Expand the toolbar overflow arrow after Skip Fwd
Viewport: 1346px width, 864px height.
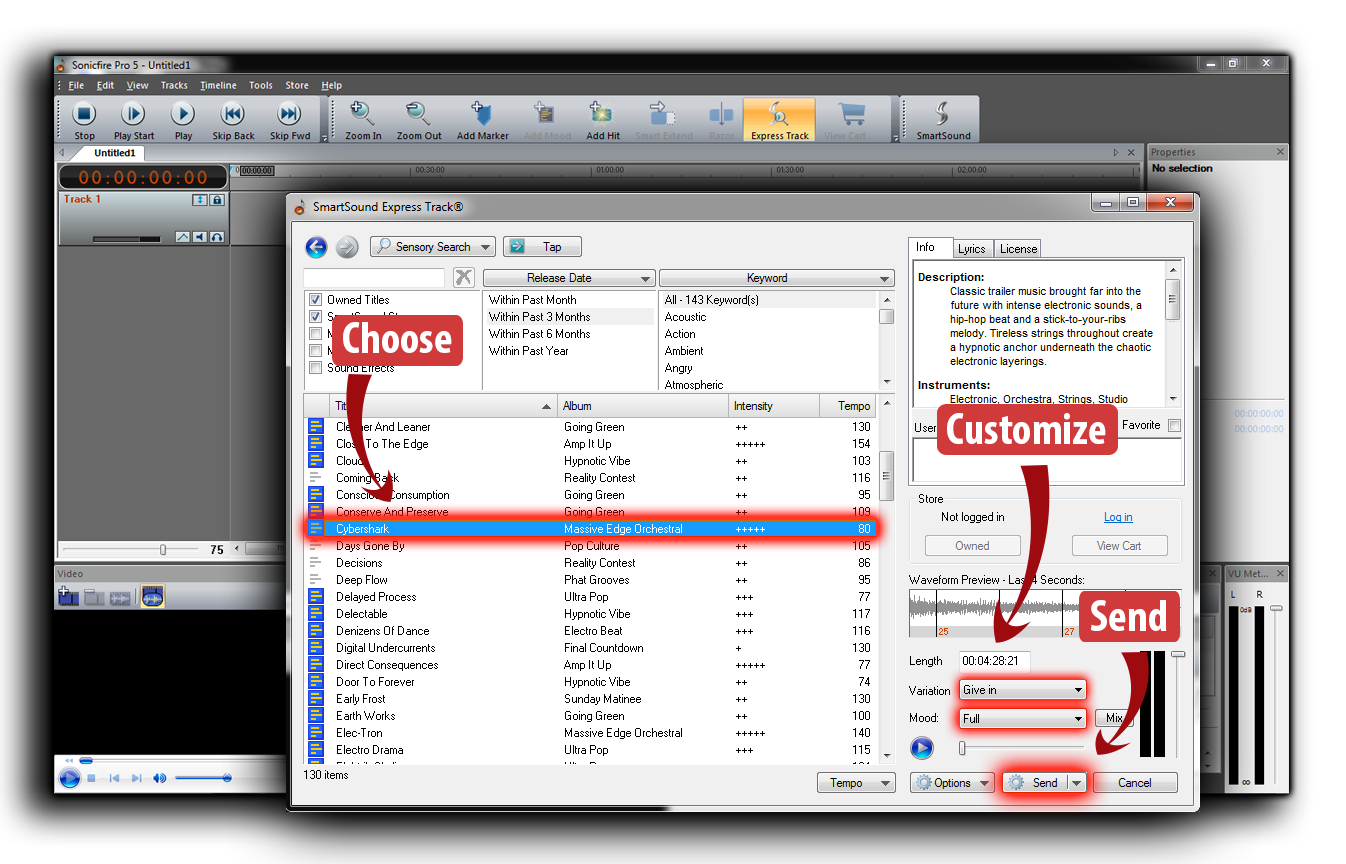pyautogui.click(x=324, y=136)
